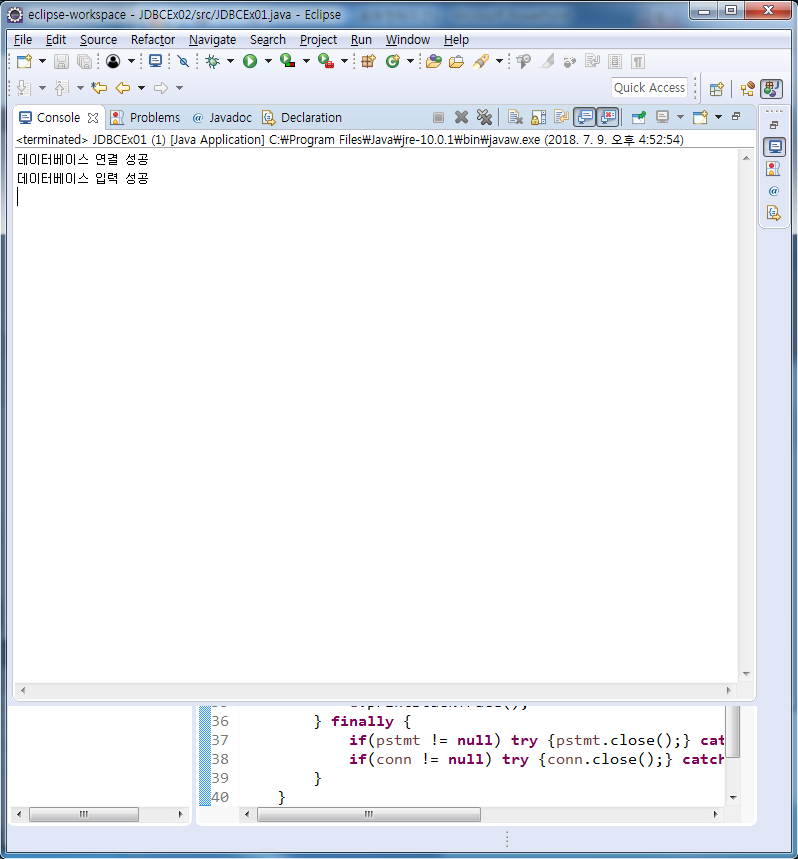This screenshot has width=798, height=859.
Task: Click Remove Launch single X icon
Action: (x=462, y=117)
